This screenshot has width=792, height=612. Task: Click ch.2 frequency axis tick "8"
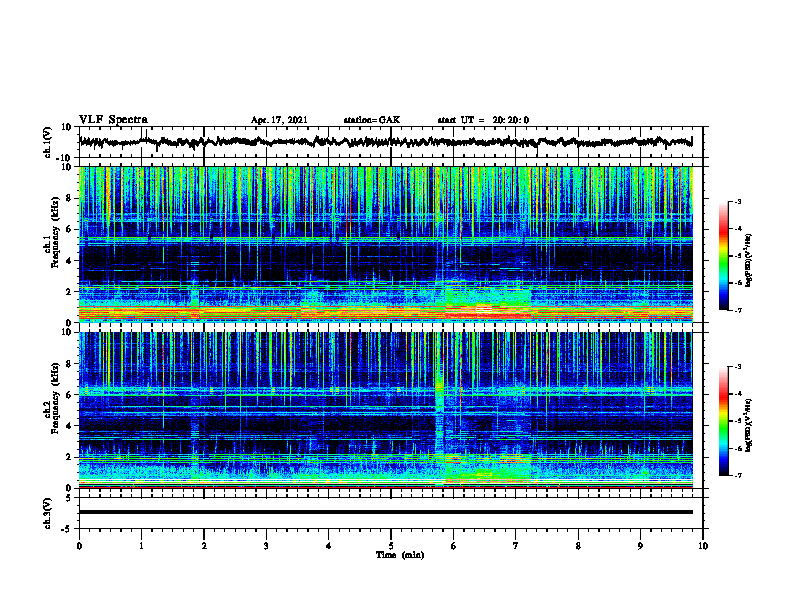(x=69, y=364)
